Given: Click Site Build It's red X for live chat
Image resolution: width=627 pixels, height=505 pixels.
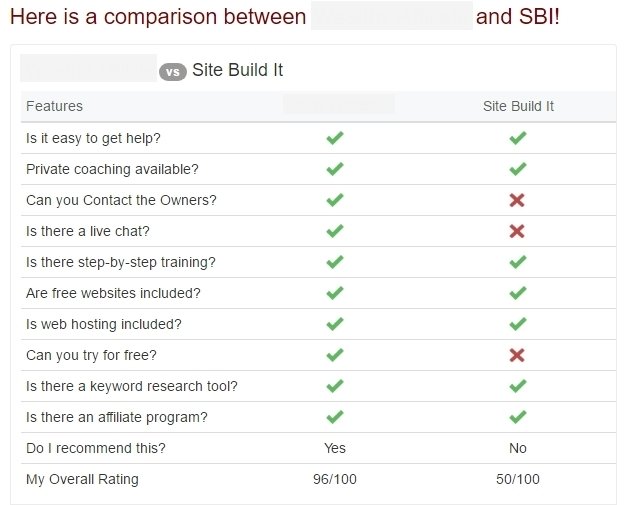Looking at the screenshot, I should (517, 231).
